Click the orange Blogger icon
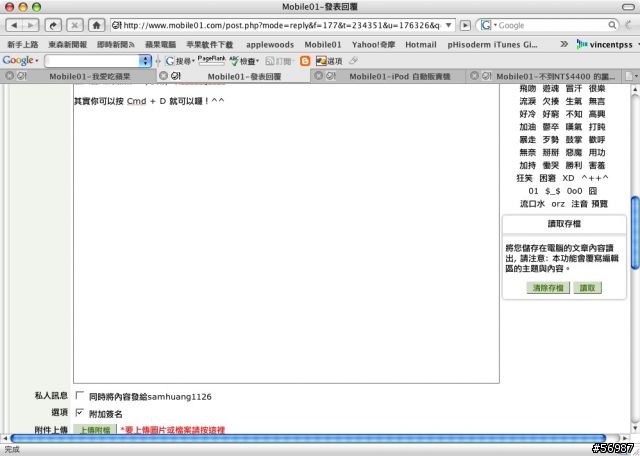The height and width of the screenshot is (456, 640). [305, 61]
